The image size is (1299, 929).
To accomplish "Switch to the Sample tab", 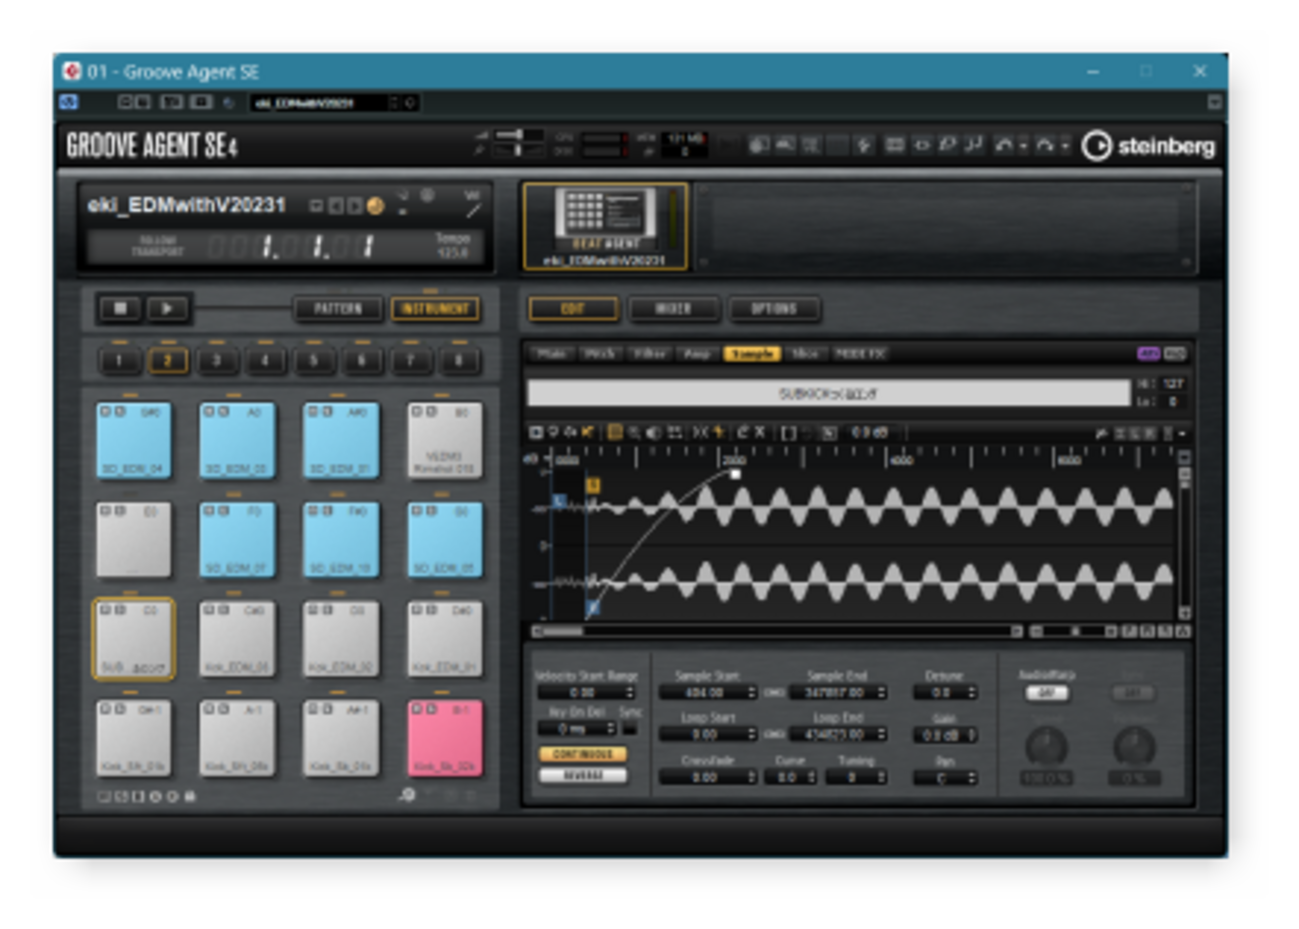I will point(752,354).
